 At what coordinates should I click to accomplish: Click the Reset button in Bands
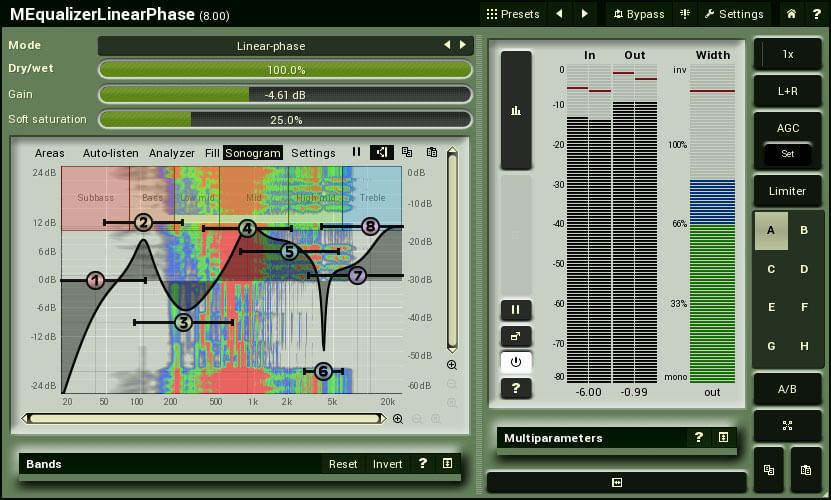tap(343, 464)
